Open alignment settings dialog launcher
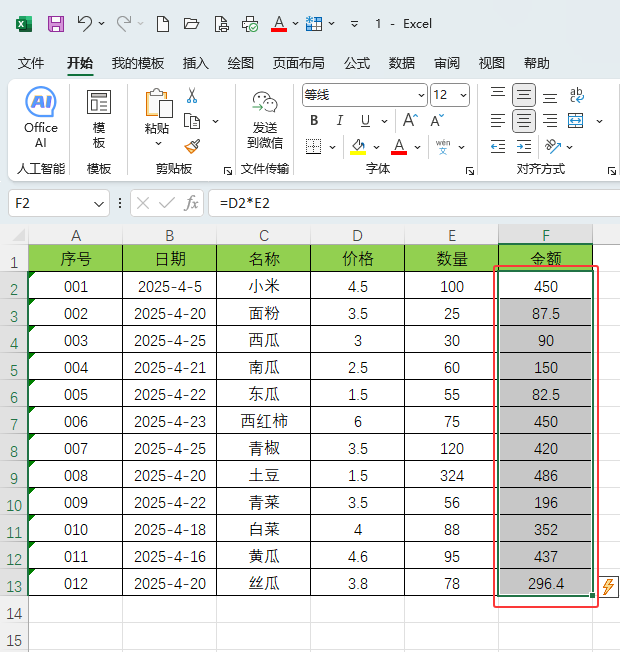This screenshot has width=620, height=652. click(612, 170)
